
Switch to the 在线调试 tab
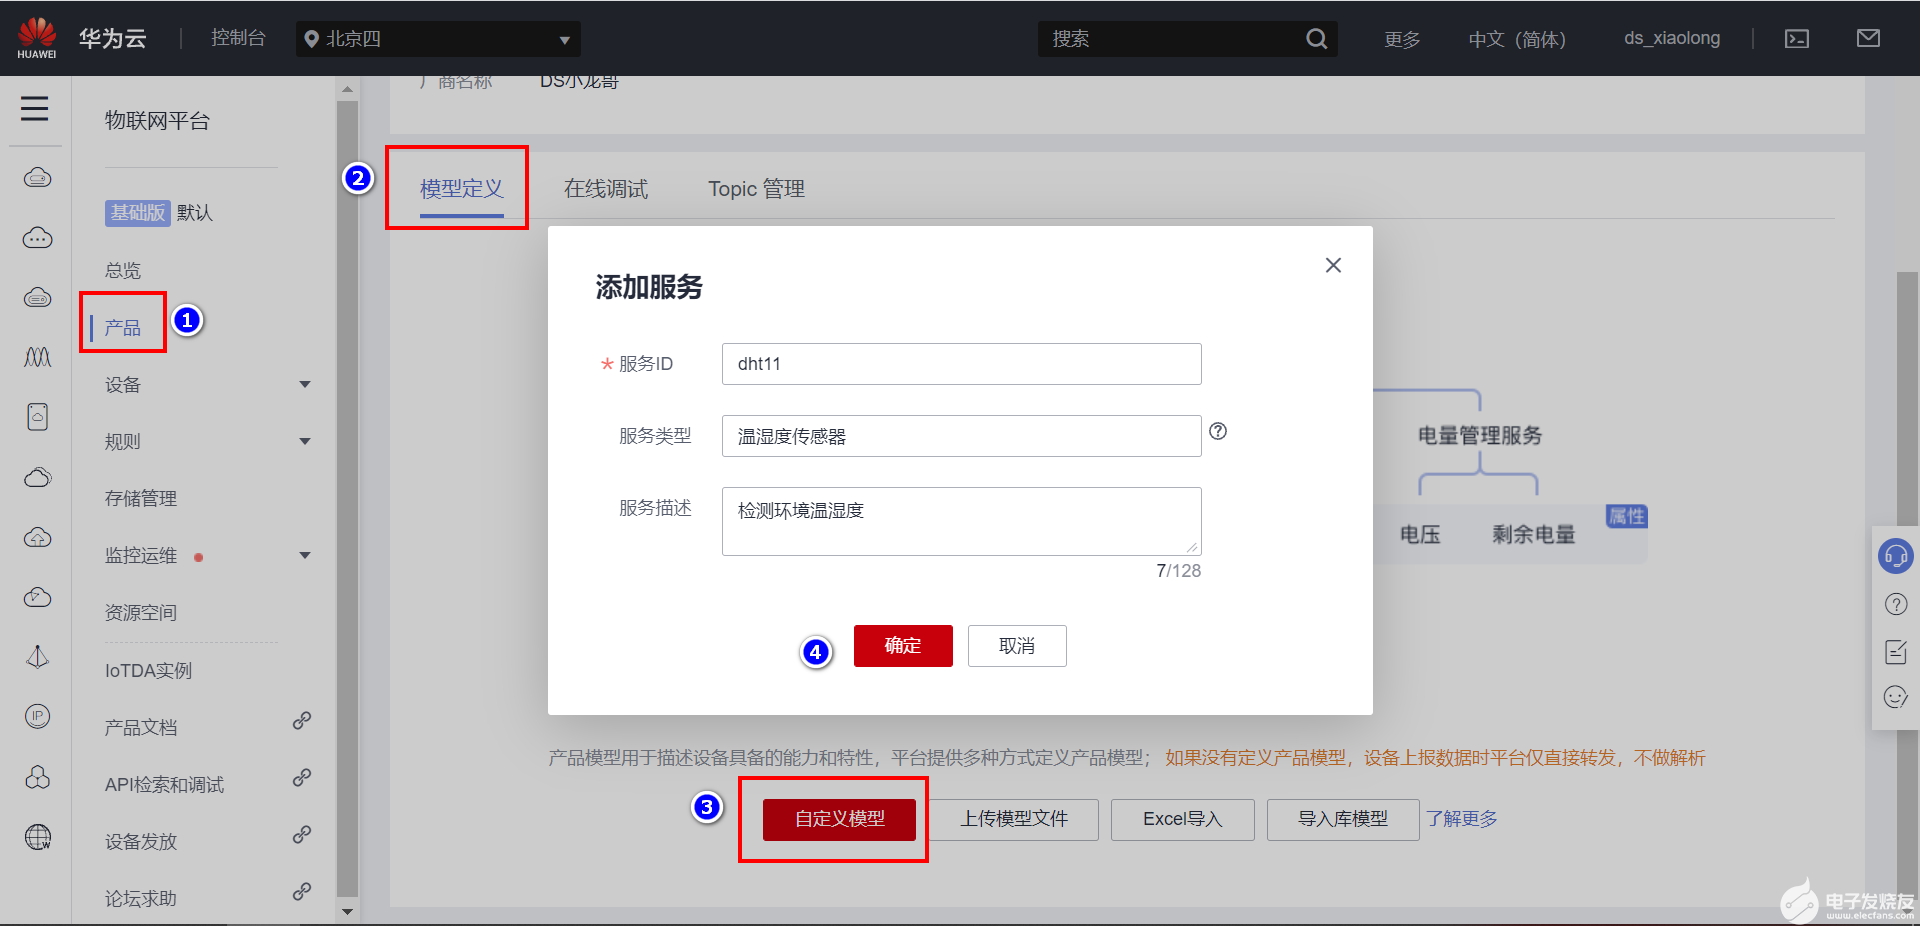pyautogui.click(x=606, y=188)
